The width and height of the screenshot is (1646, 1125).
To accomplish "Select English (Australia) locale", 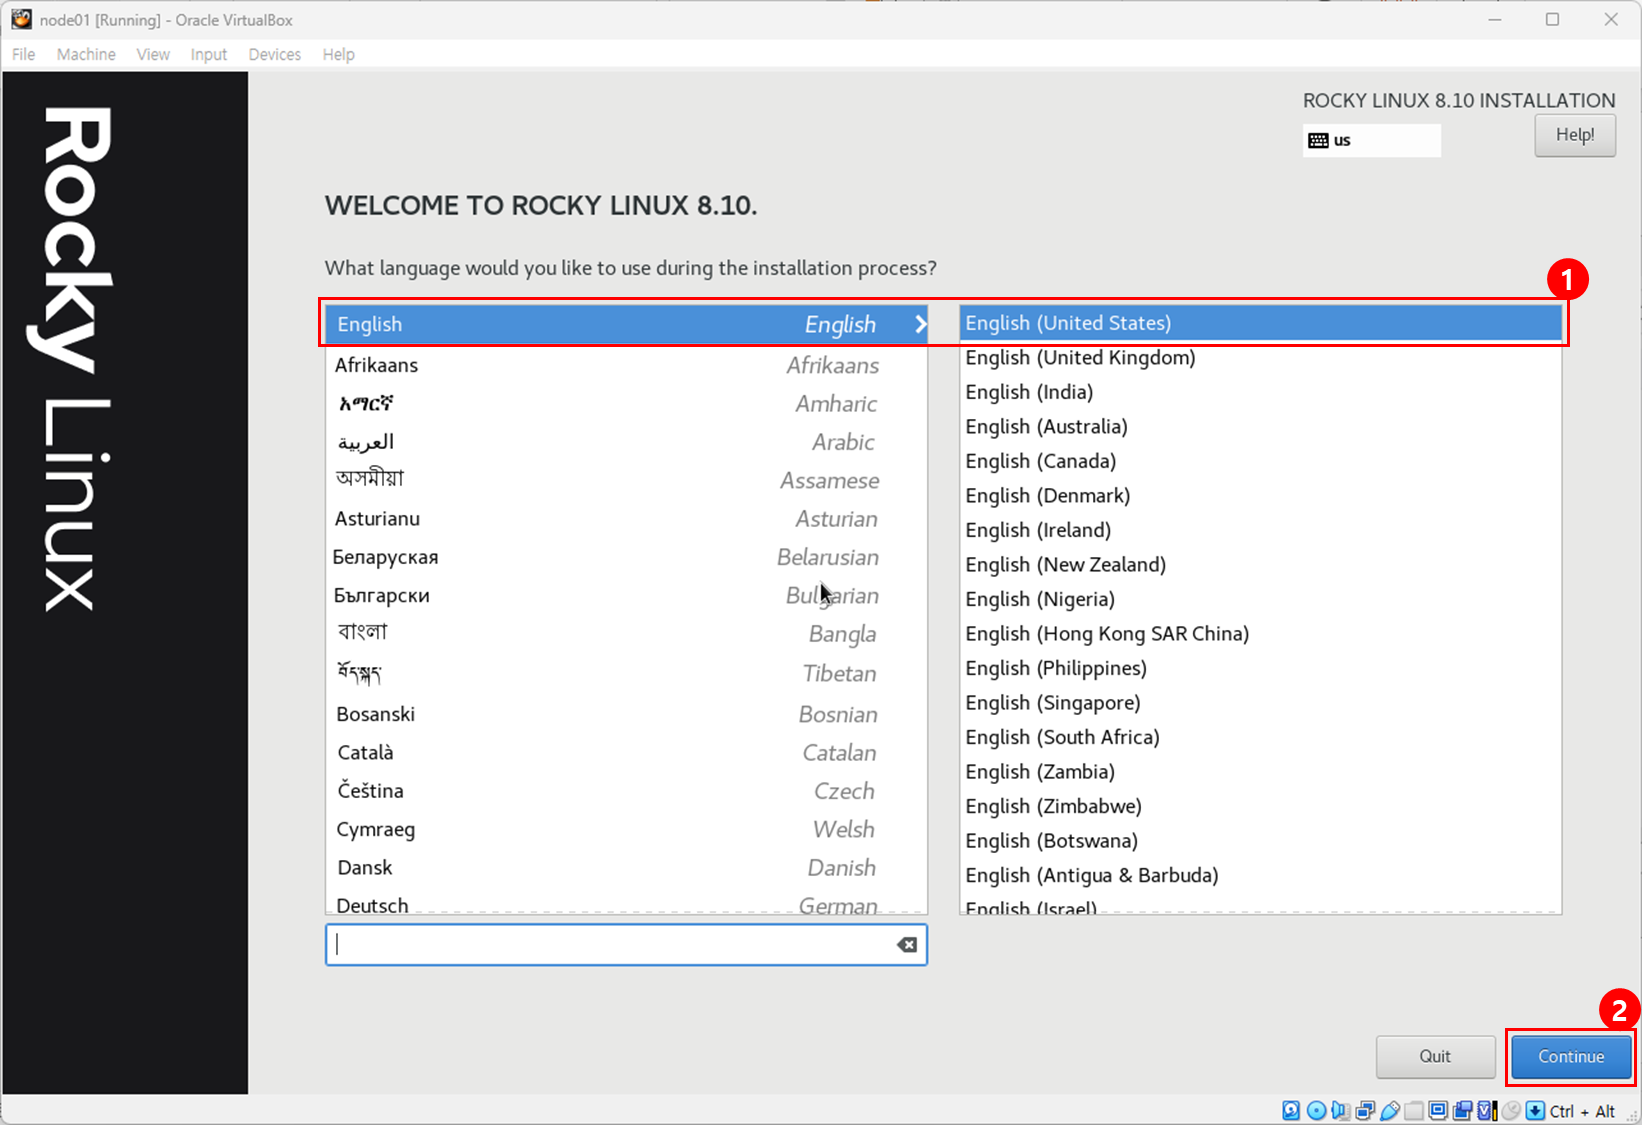I will (1260, 426).
